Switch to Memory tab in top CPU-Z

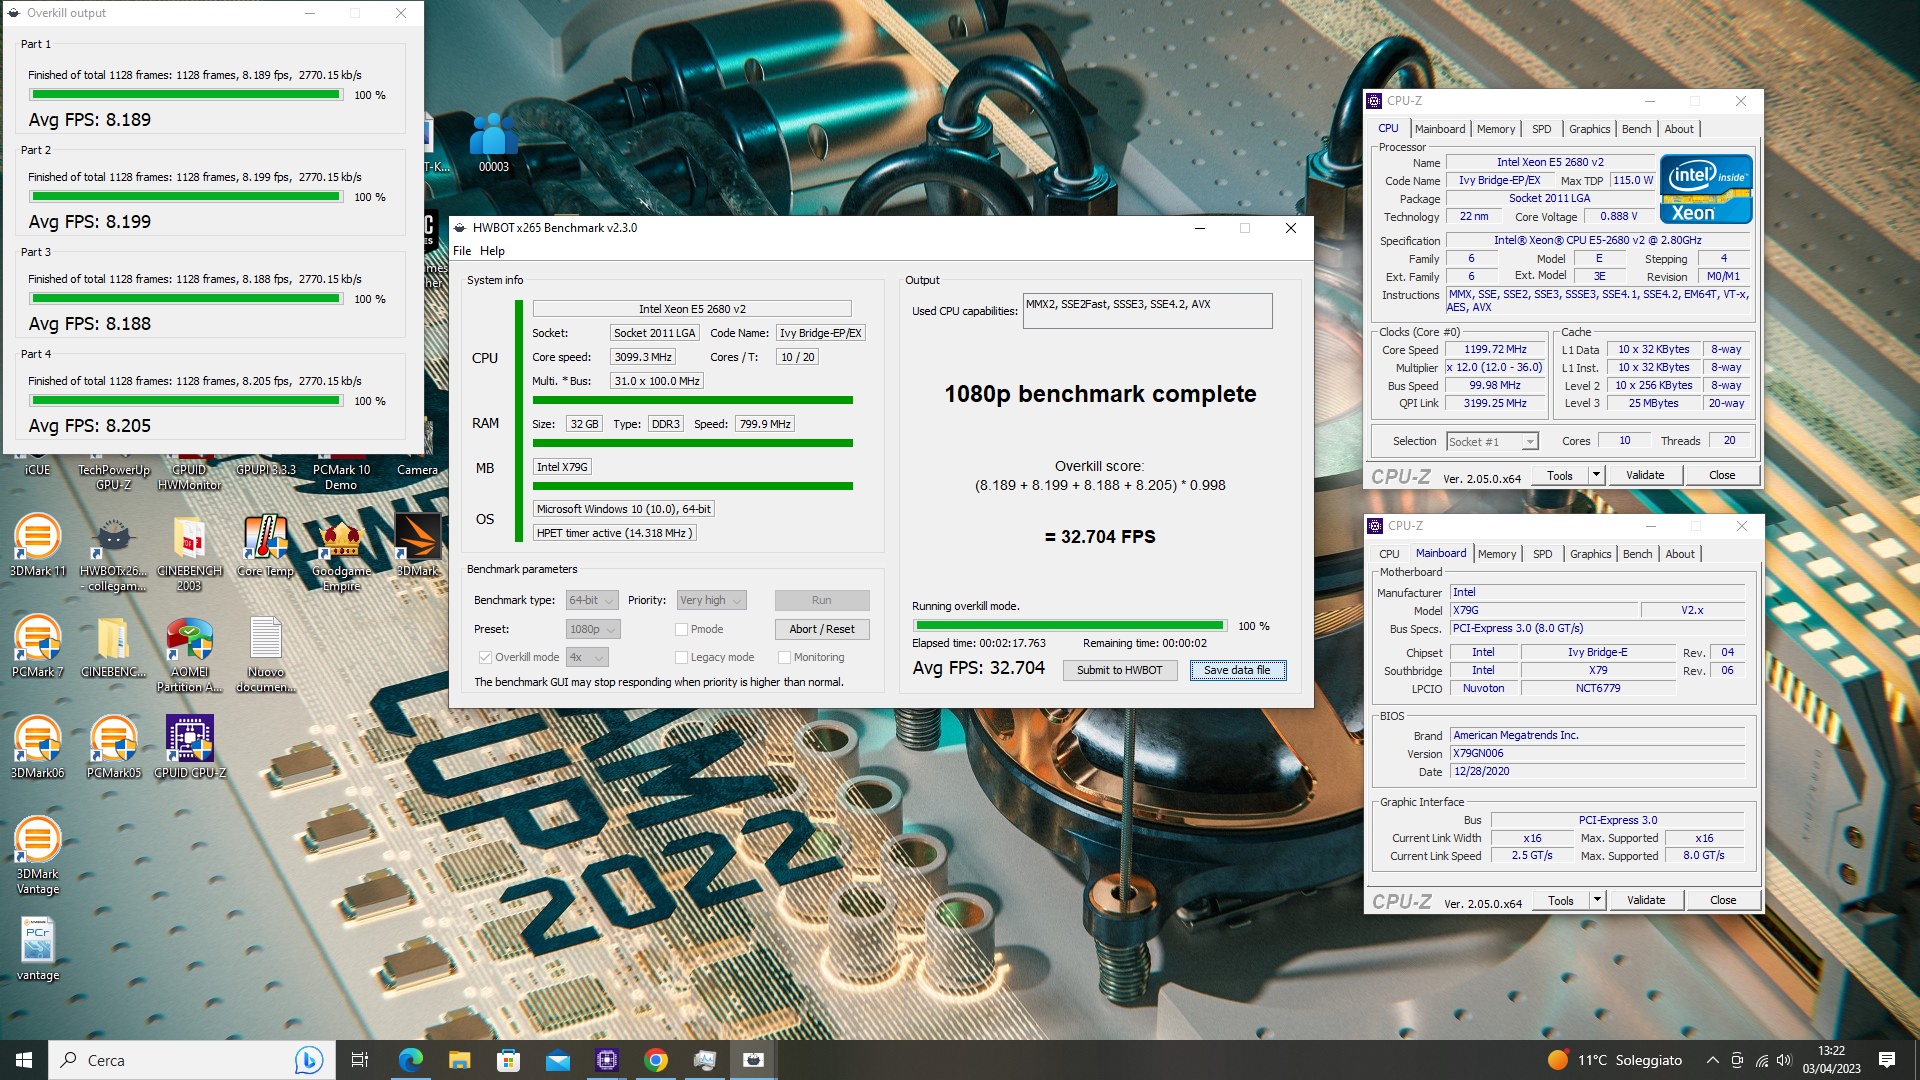1496,129
